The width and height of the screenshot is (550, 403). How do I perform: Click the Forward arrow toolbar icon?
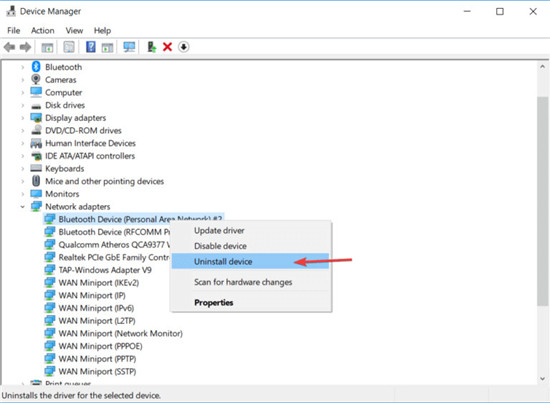click(x=25, y=47)
